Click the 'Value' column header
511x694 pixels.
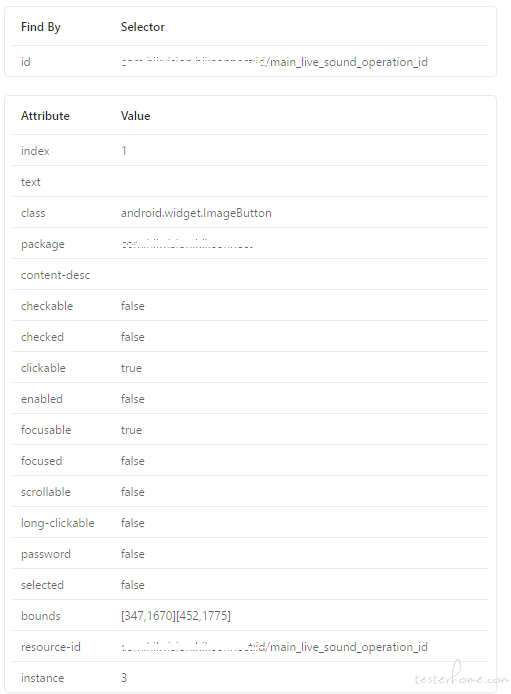[x=135, y=116]
